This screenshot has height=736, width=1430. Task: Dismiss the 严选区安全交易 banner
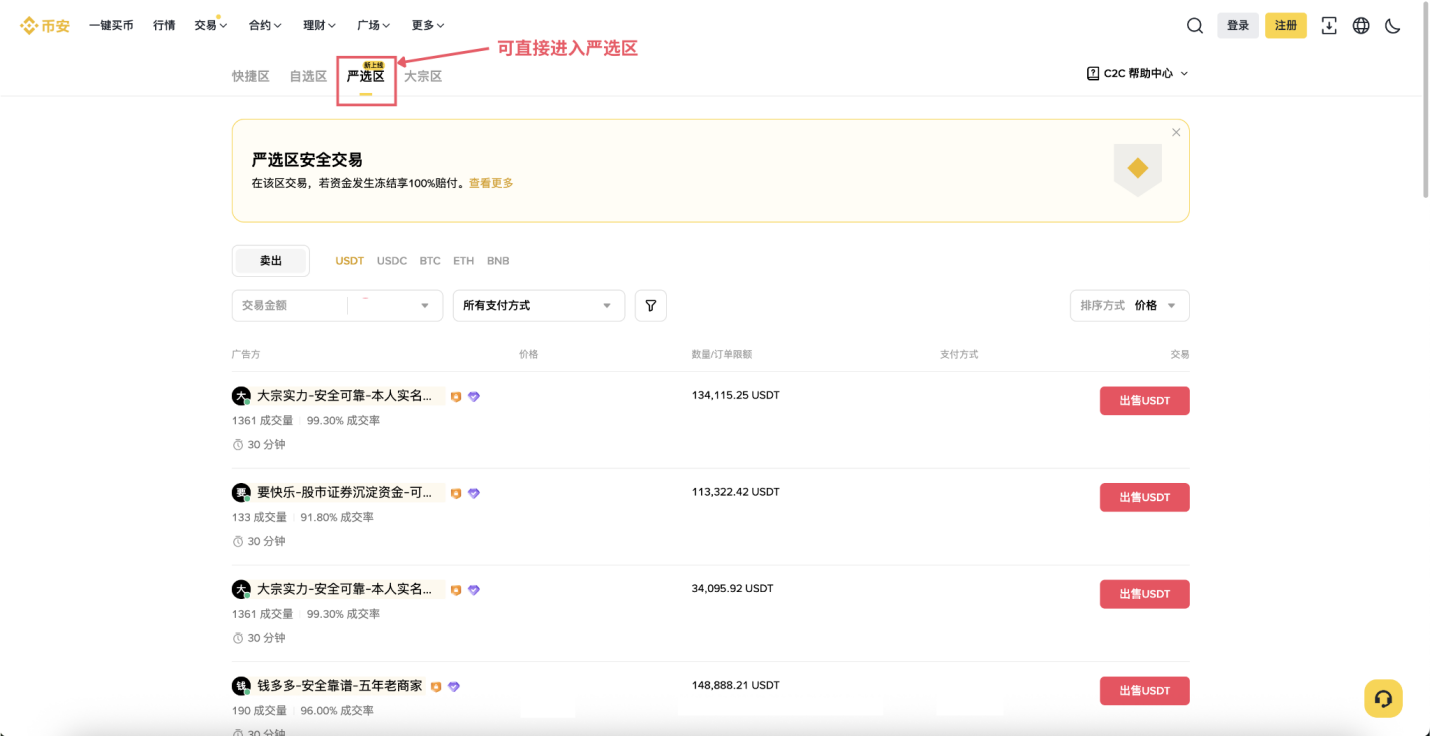coord(1176,131)
